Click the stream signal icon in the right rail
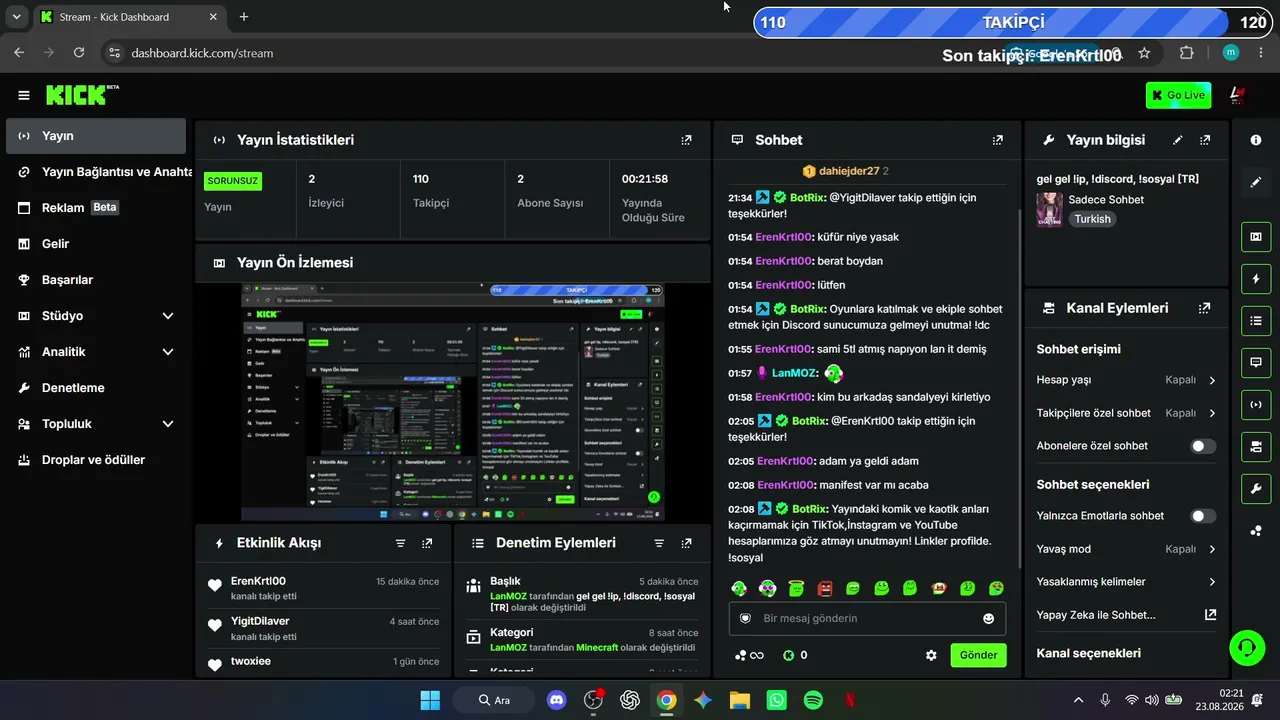1280x720 pixels. [1256, 404]
